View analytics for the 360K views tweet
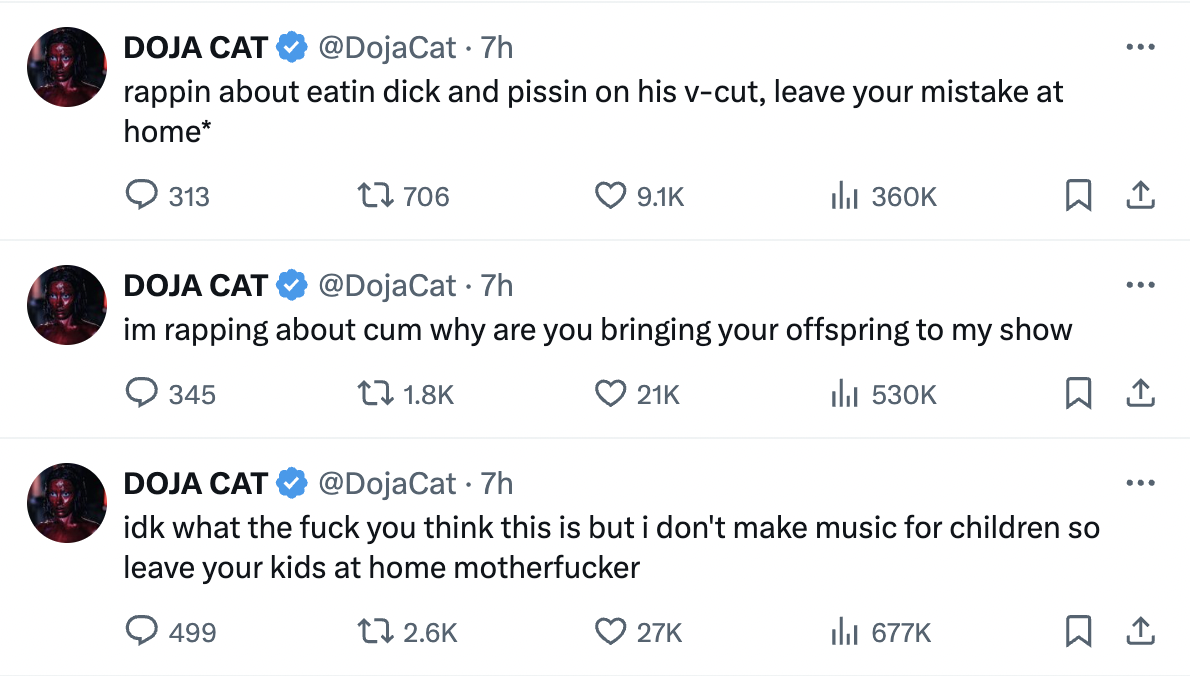The height and width of the screenshot is (676, 1190). click(846, 196)
